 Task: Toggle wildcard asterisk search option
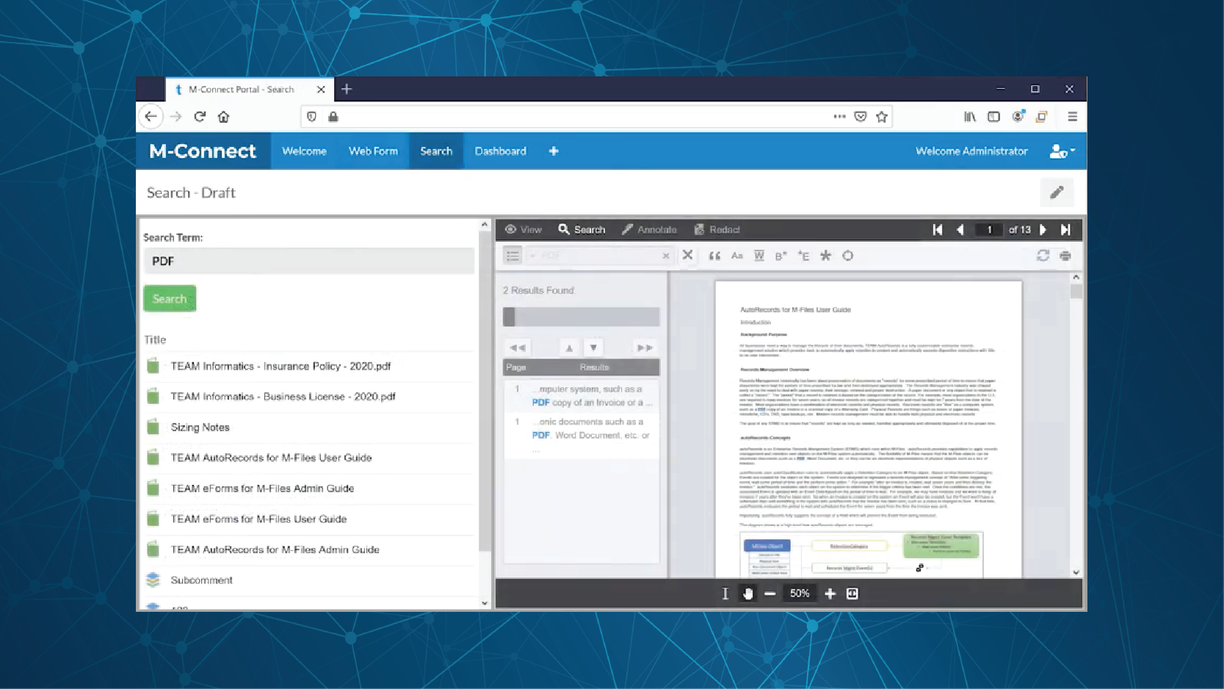tap(825, 256)
